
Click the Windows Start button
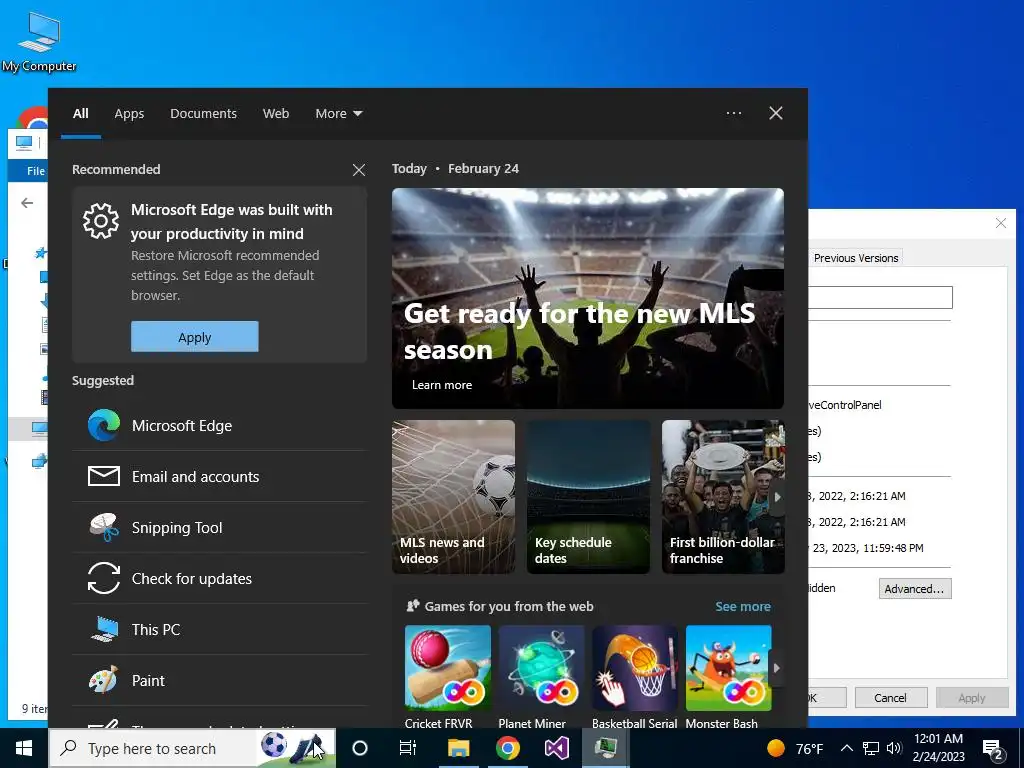(24, 748)
